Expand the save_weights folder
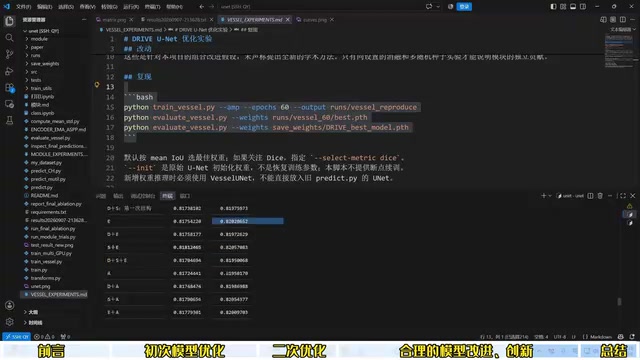Image resolution: width=640 pixels, height=360 pixels. pos(45,64)
